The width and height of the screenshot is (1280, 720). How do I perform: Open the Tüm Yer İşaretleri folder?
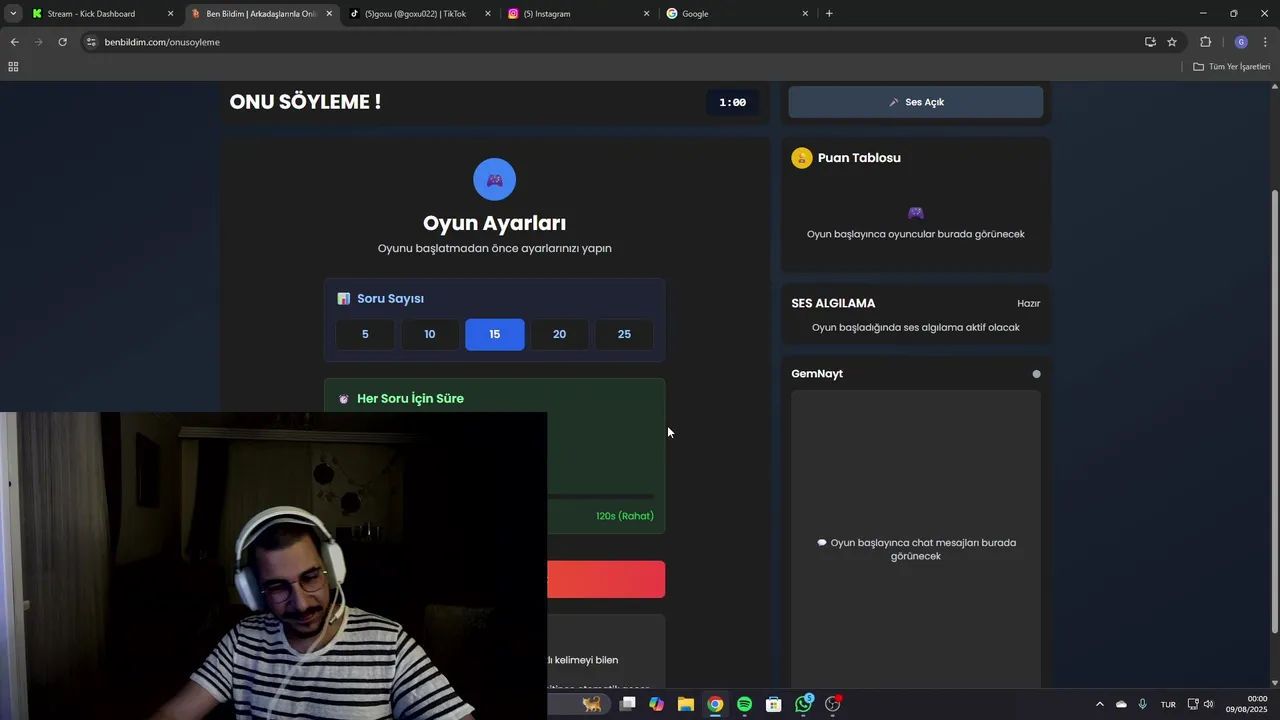(1232, 67)
